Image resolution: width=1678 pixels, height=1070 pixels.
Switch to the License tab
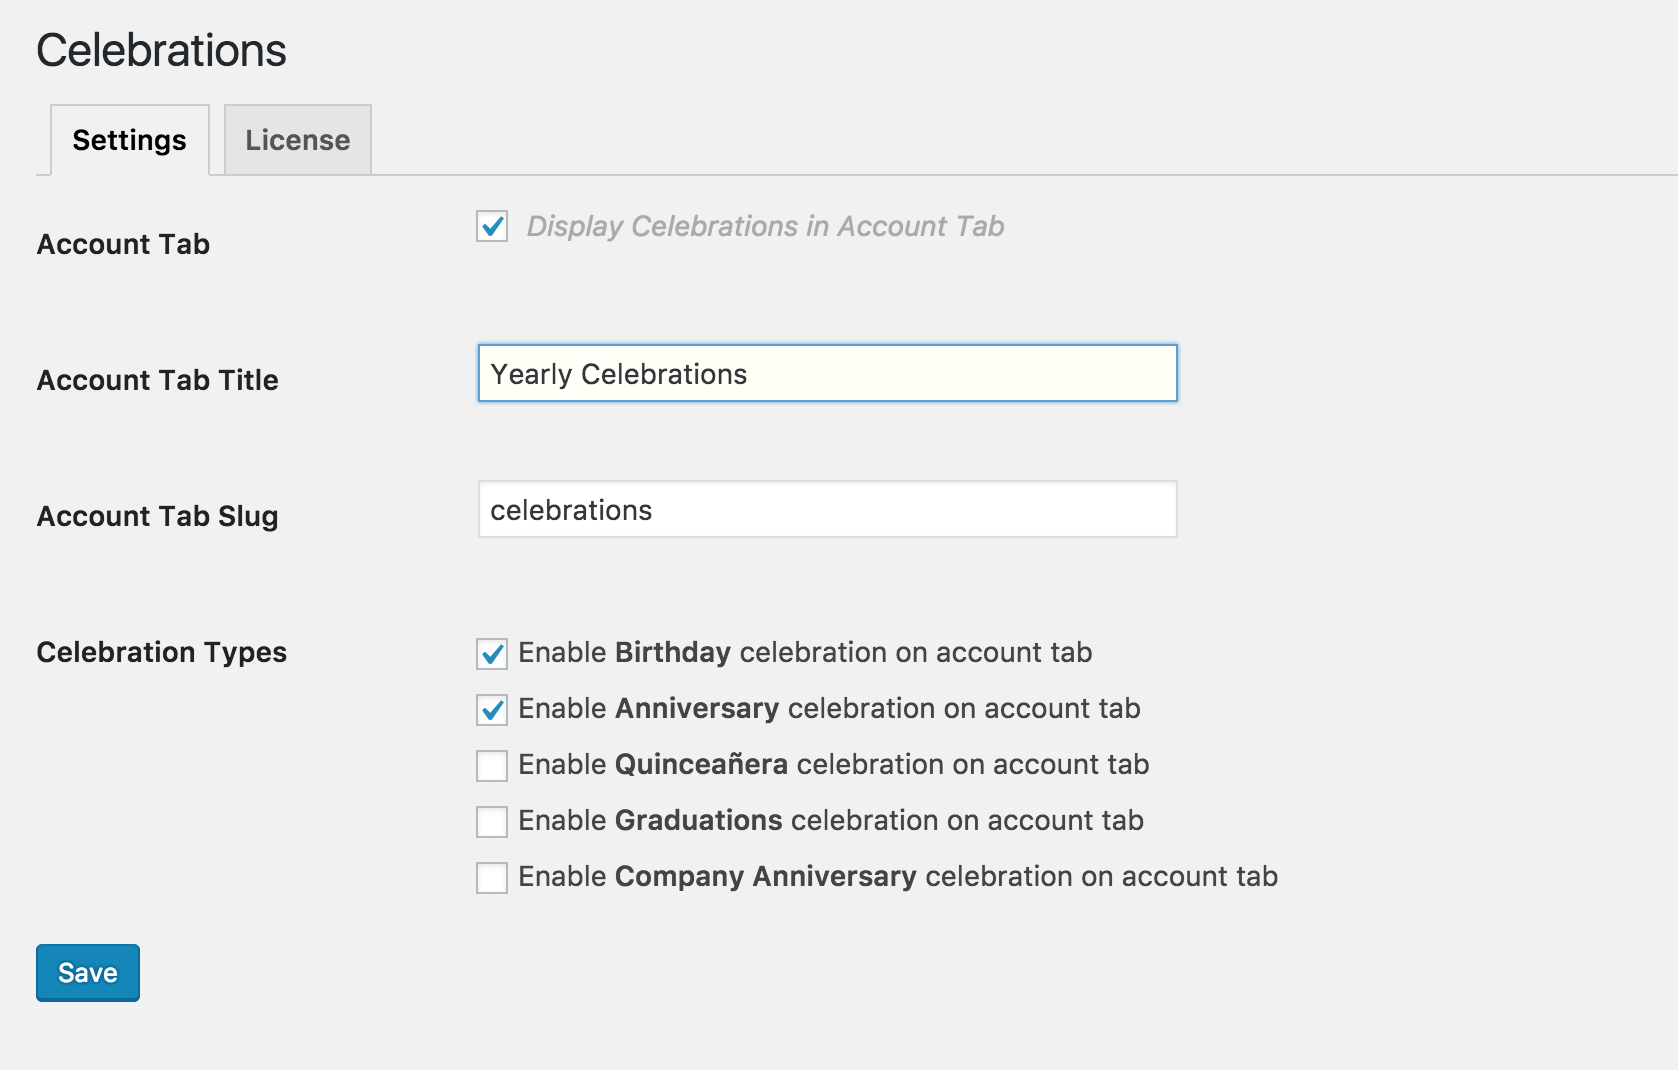click(297, 140)
